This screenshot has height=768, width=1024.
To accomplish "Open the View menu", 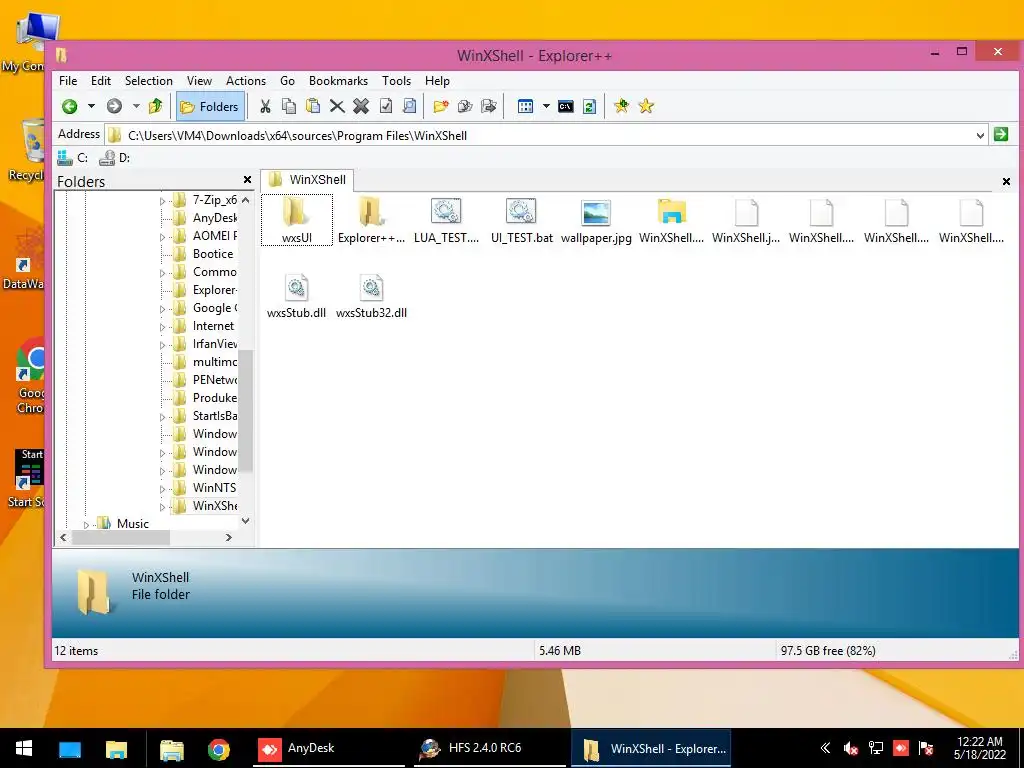I will click(199, 81).
